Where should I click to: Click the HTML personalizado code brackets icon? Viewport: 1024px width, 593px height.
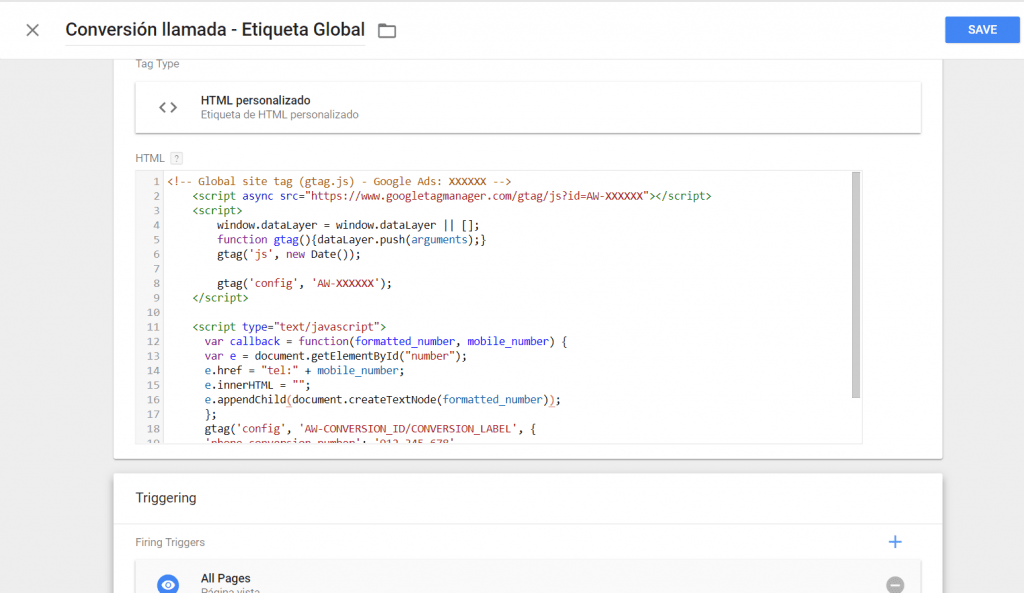(168, 107)
